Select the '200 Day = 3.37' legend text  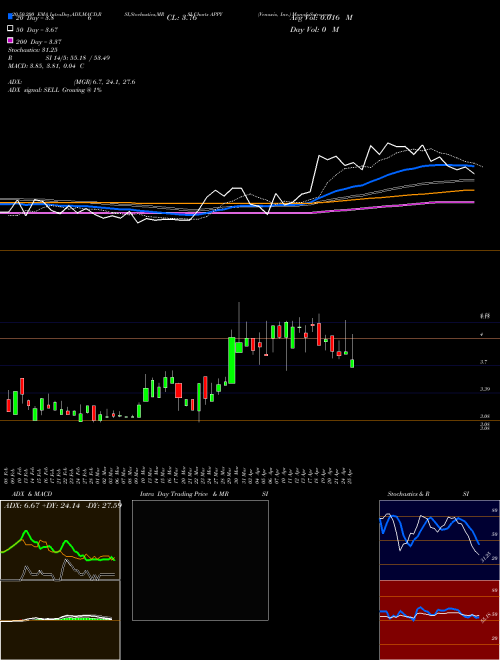click(38, 42)
